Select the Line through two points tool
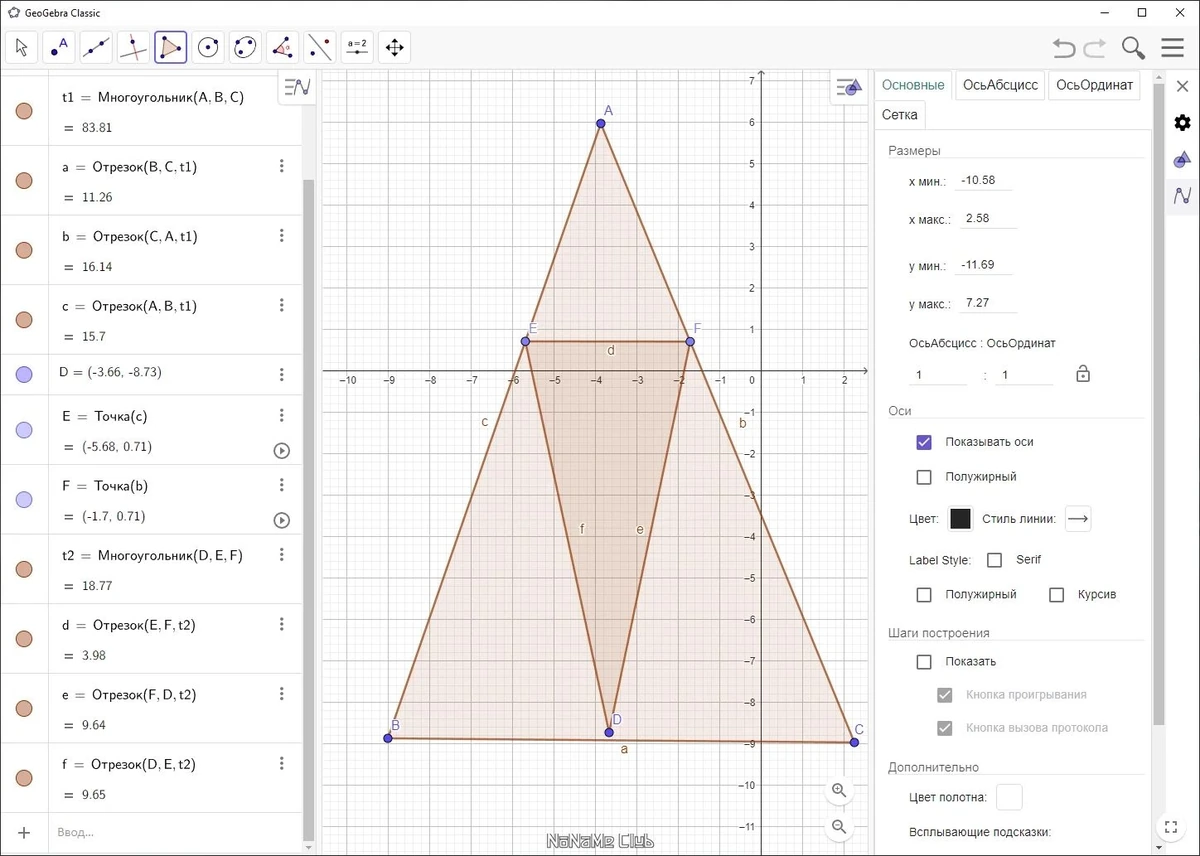 coord(97,47)
